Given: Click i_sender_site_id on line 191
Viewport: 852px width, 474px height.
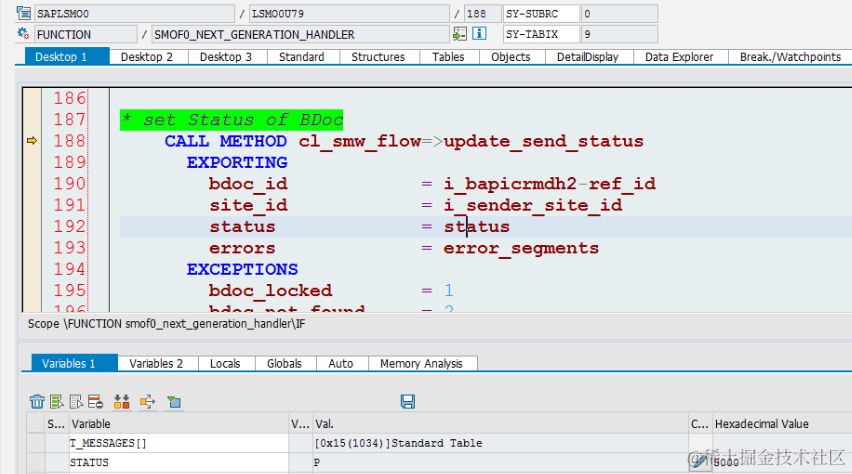Looking at the screenshot, I should (532, 205).
